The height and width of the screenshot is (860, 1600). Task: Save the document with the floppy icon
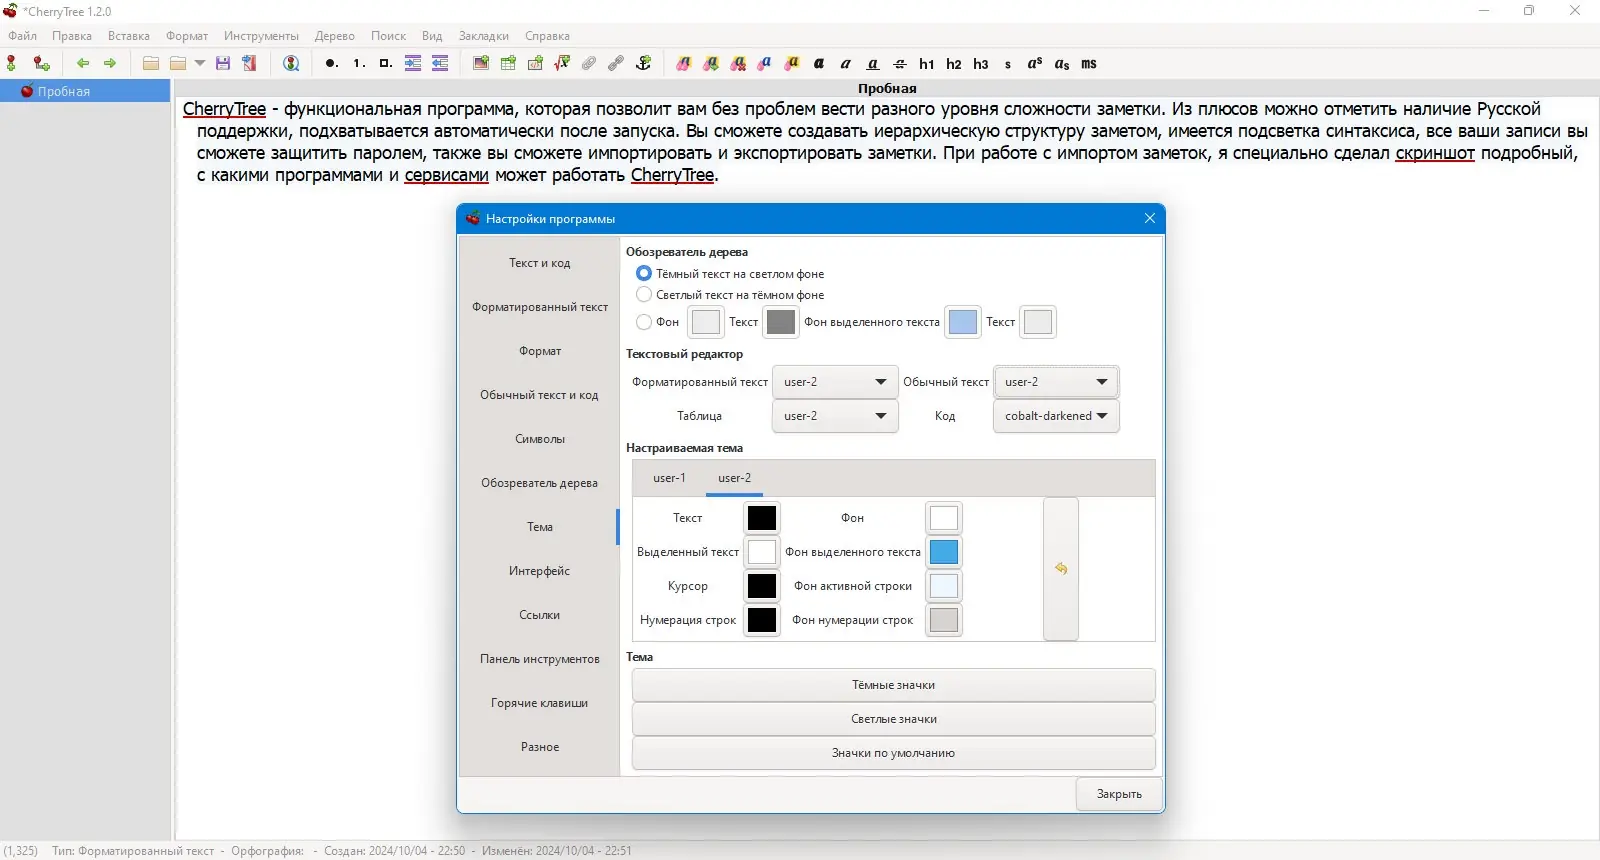click(223, 63)
